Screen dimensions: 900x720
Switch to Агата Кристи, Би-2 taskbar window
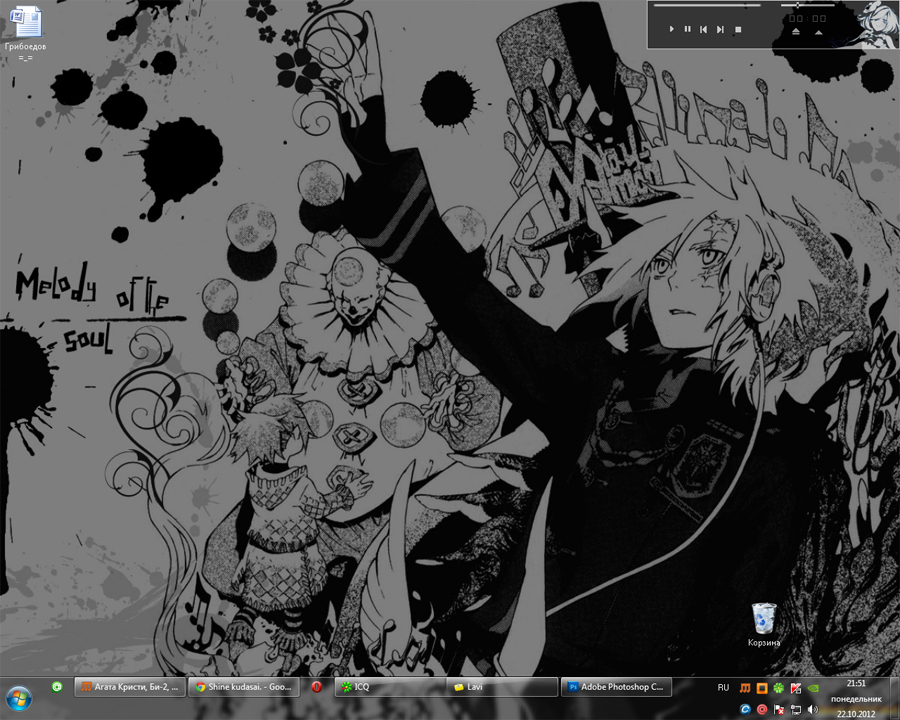click(x=129, y=687)
